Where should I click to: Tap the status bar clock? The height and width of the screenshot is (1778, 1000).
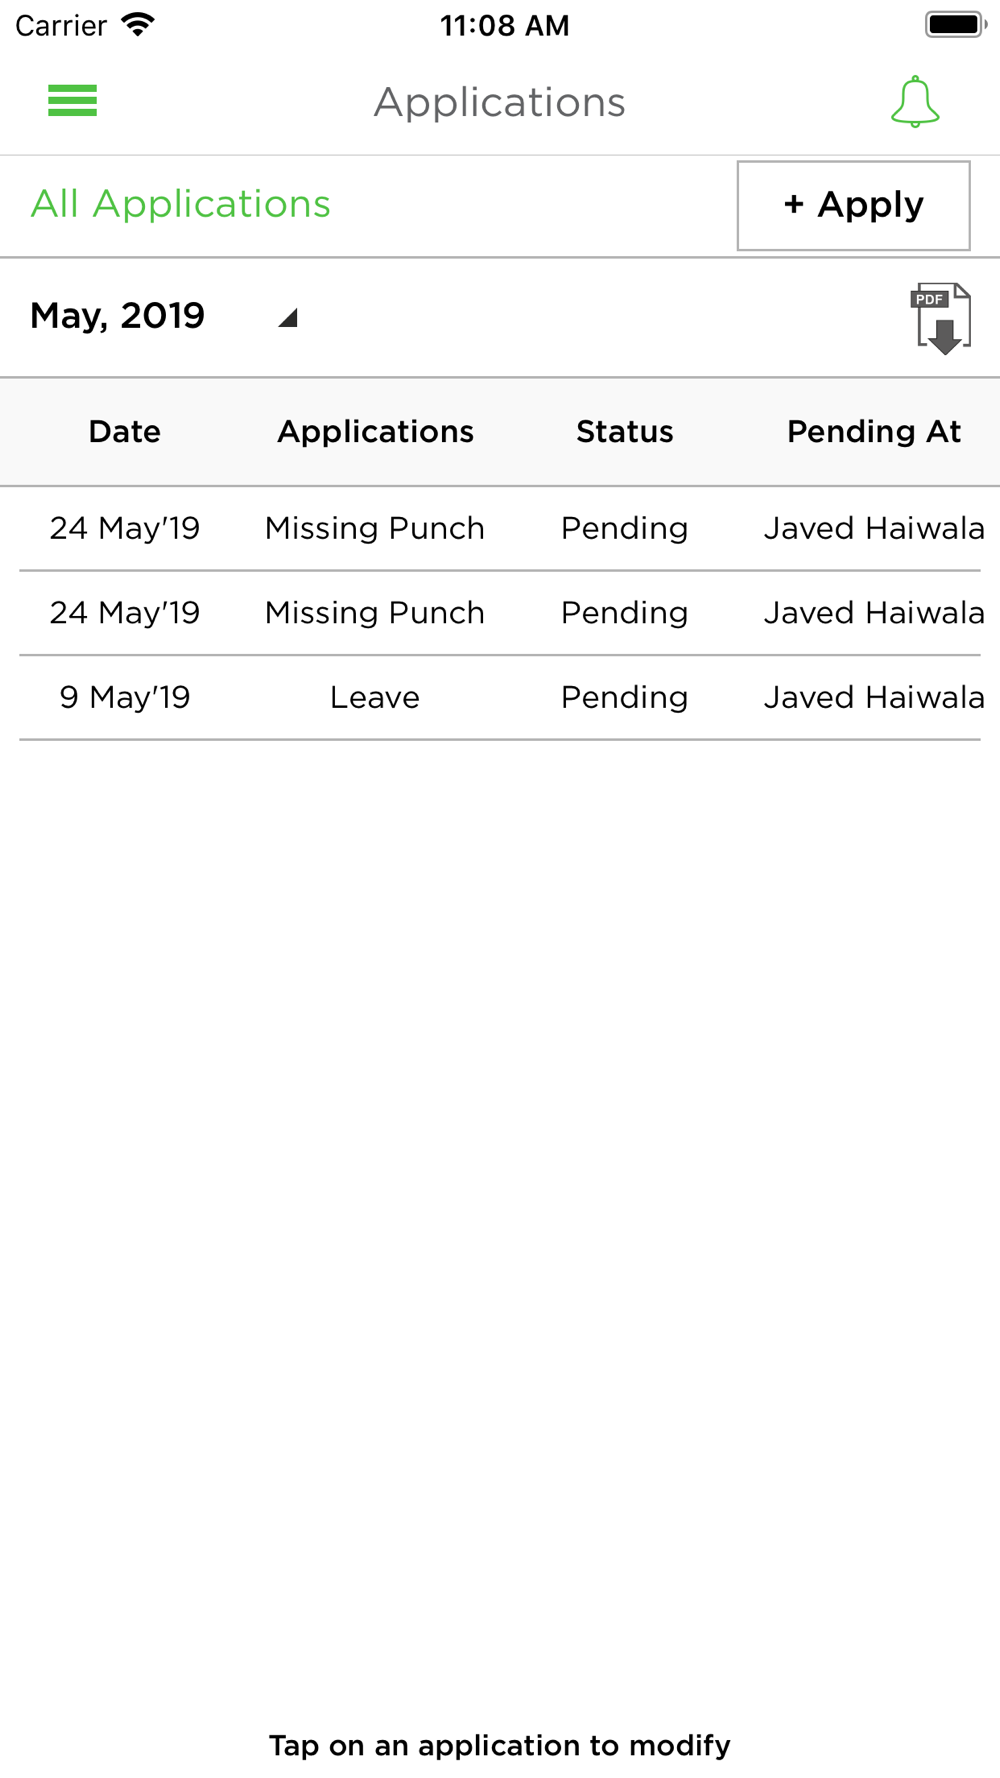click(x=504, y=25)
